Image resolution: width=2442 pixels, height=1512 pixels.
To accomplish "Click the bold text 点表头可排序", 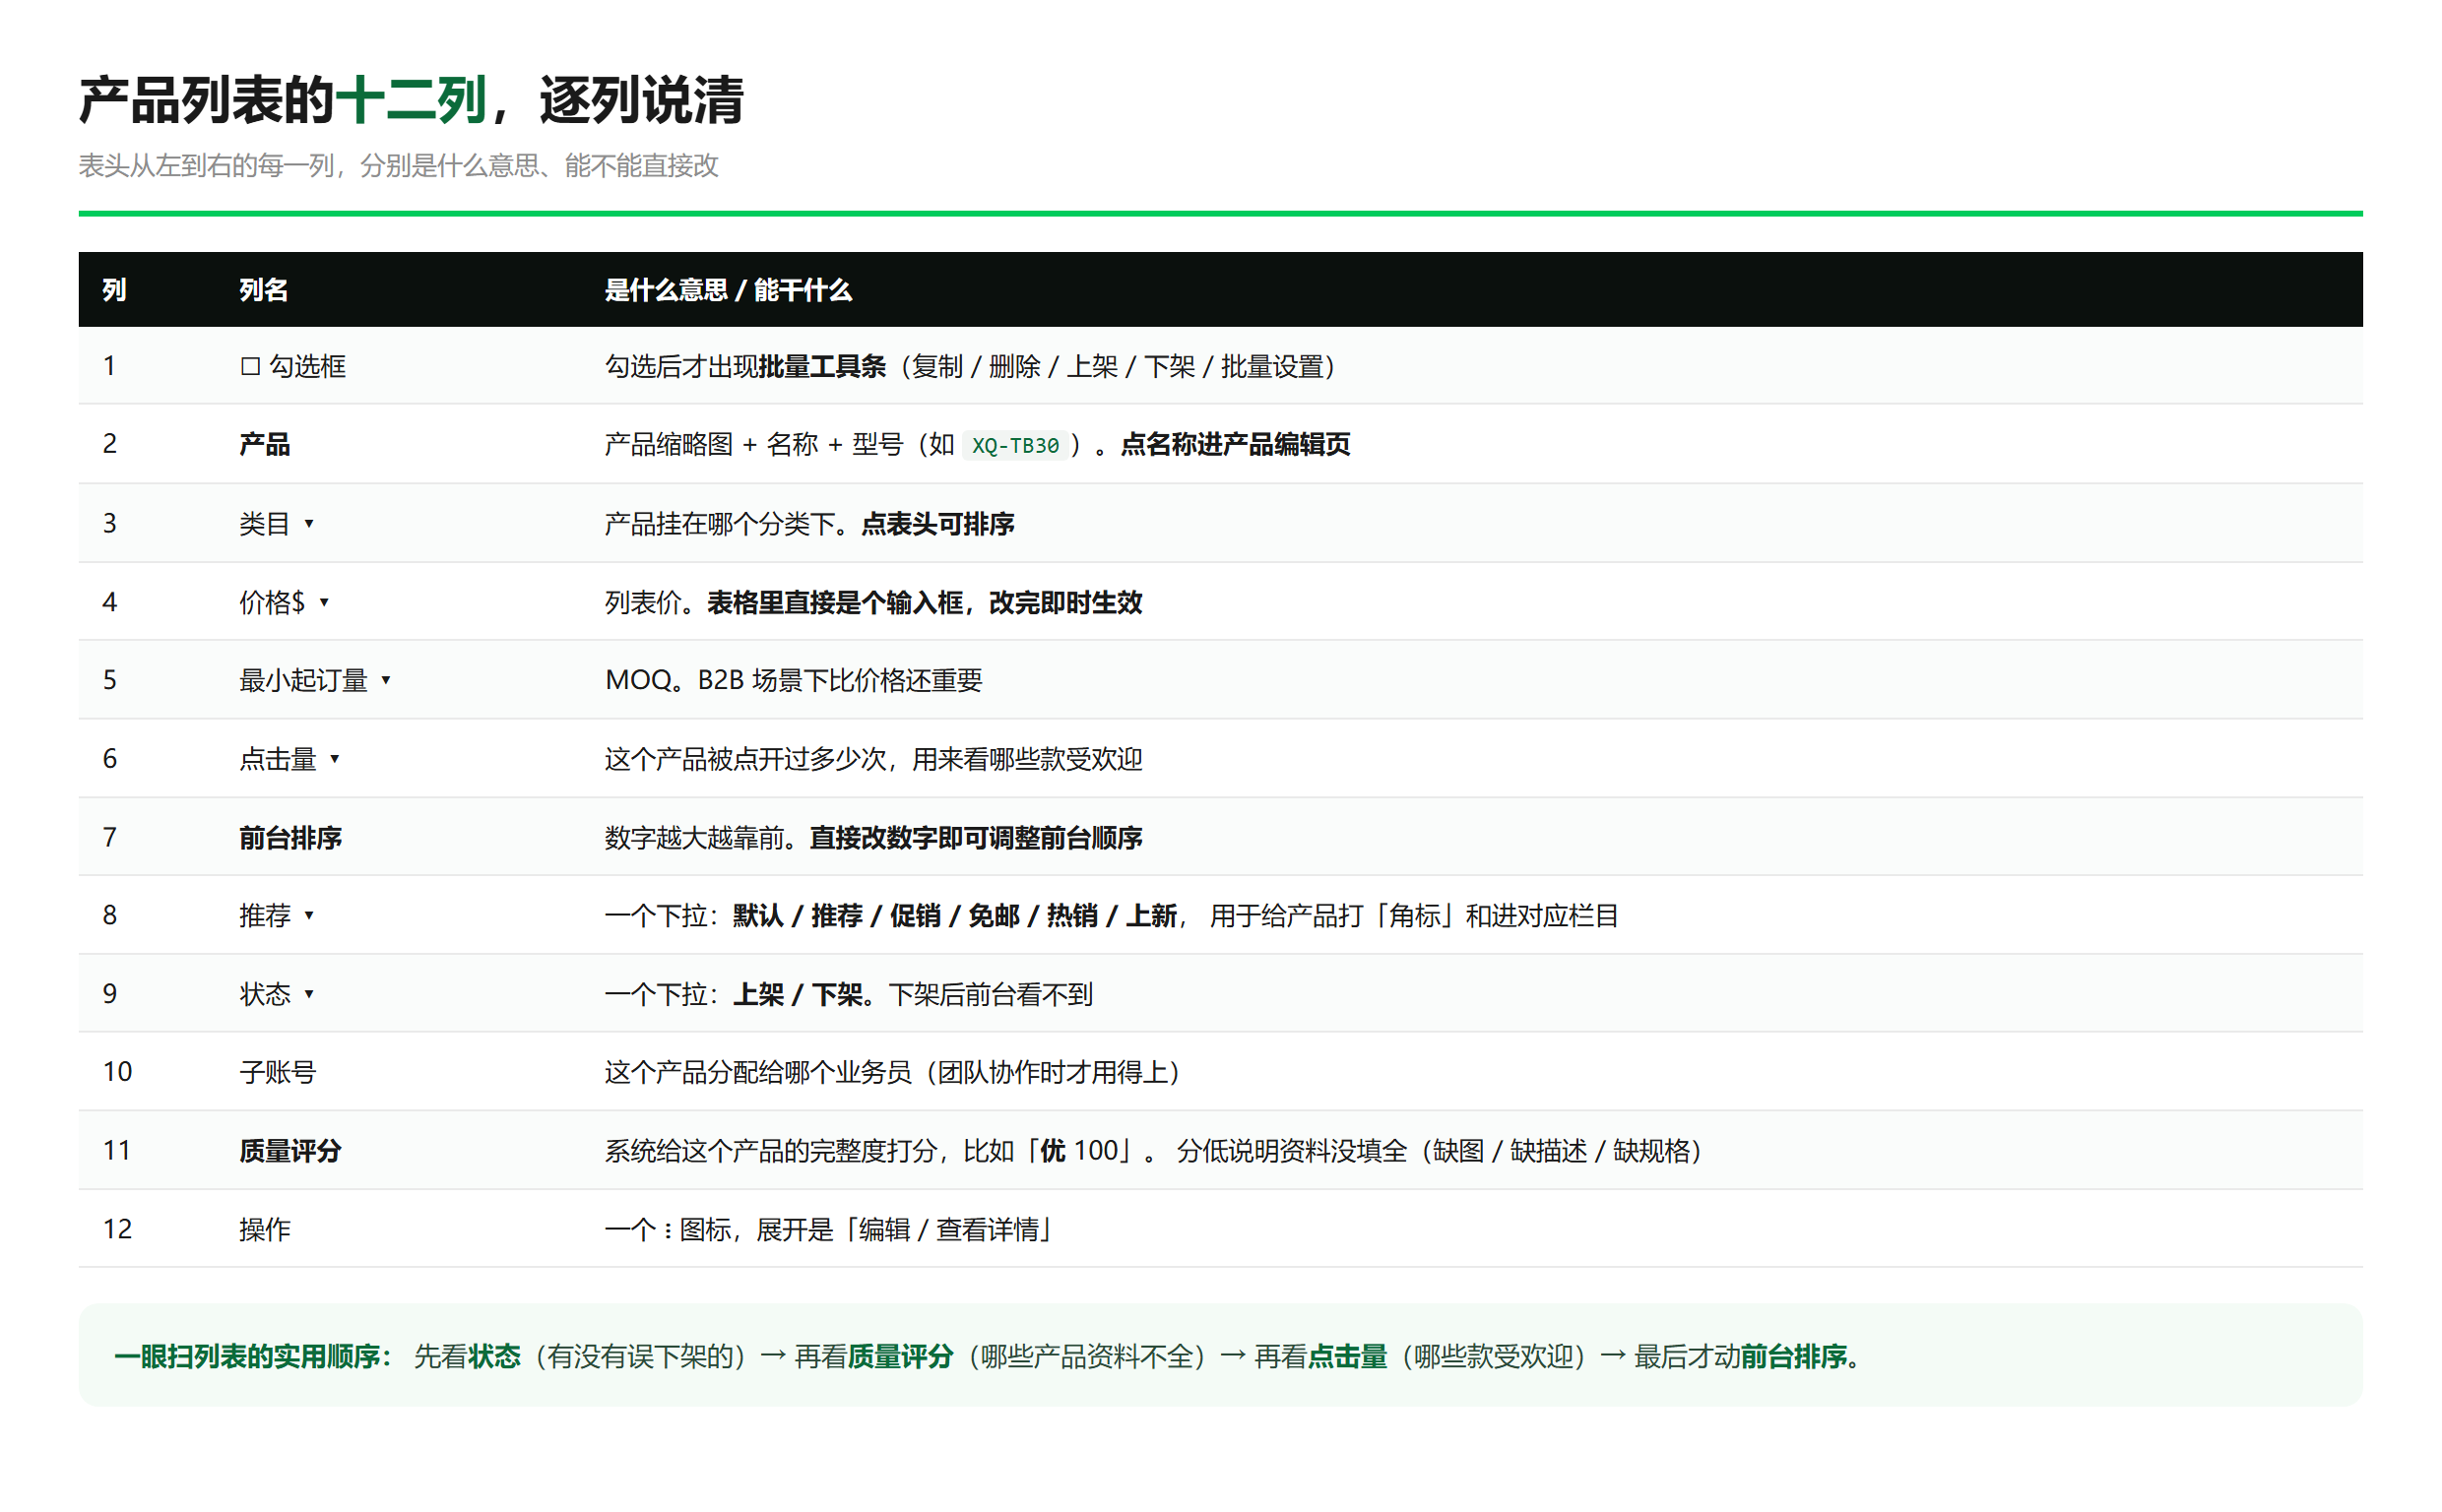I will [x=938, y=523].
